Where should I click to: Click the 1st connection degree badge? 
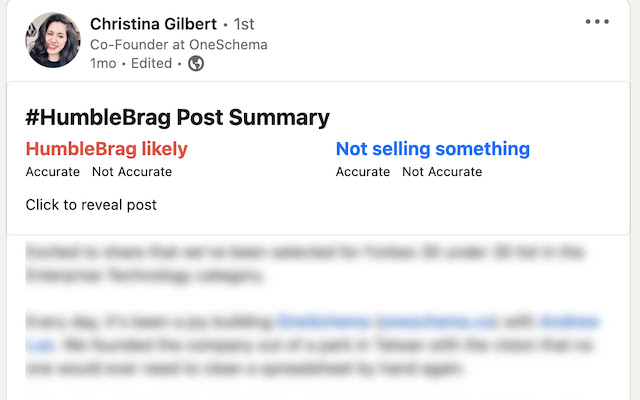coord(244,24)
